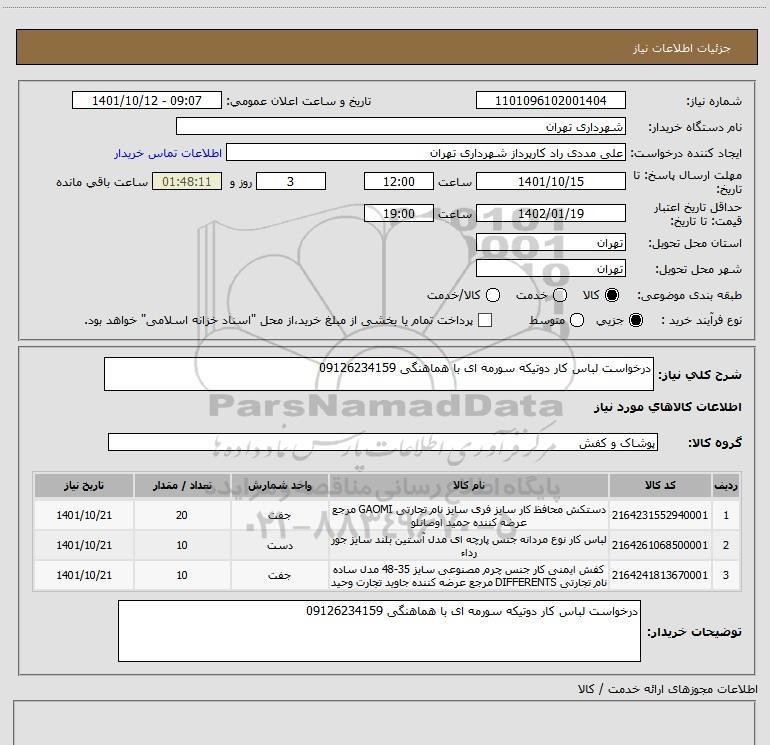Click the DIFFERENTS safety shoes item name

[x=468, y=576]
